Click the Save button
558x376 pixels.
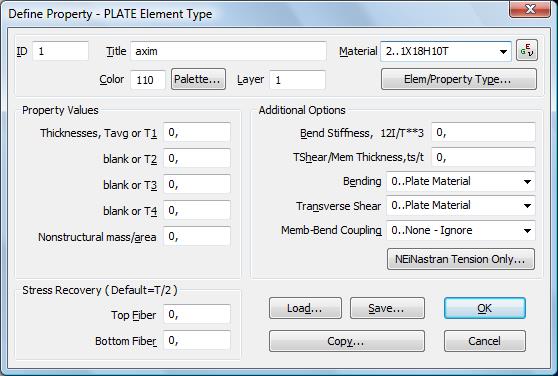(387, 308)
